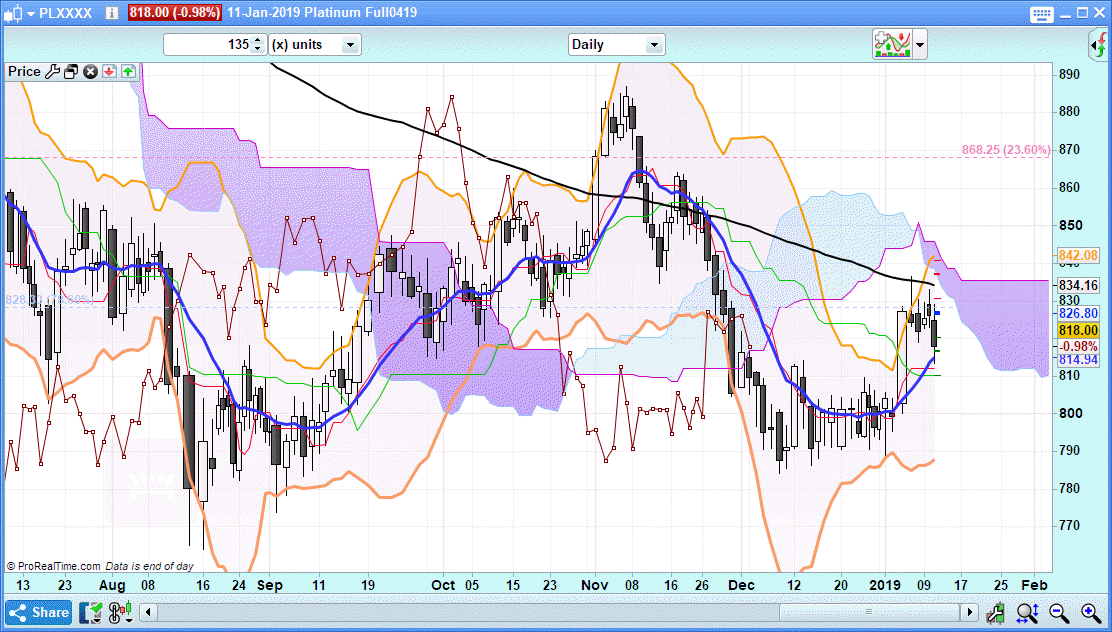The height and width of the screenshot is (632, 1112).
Task: Click duplicate Price panel icon
Action: point(71,72)
